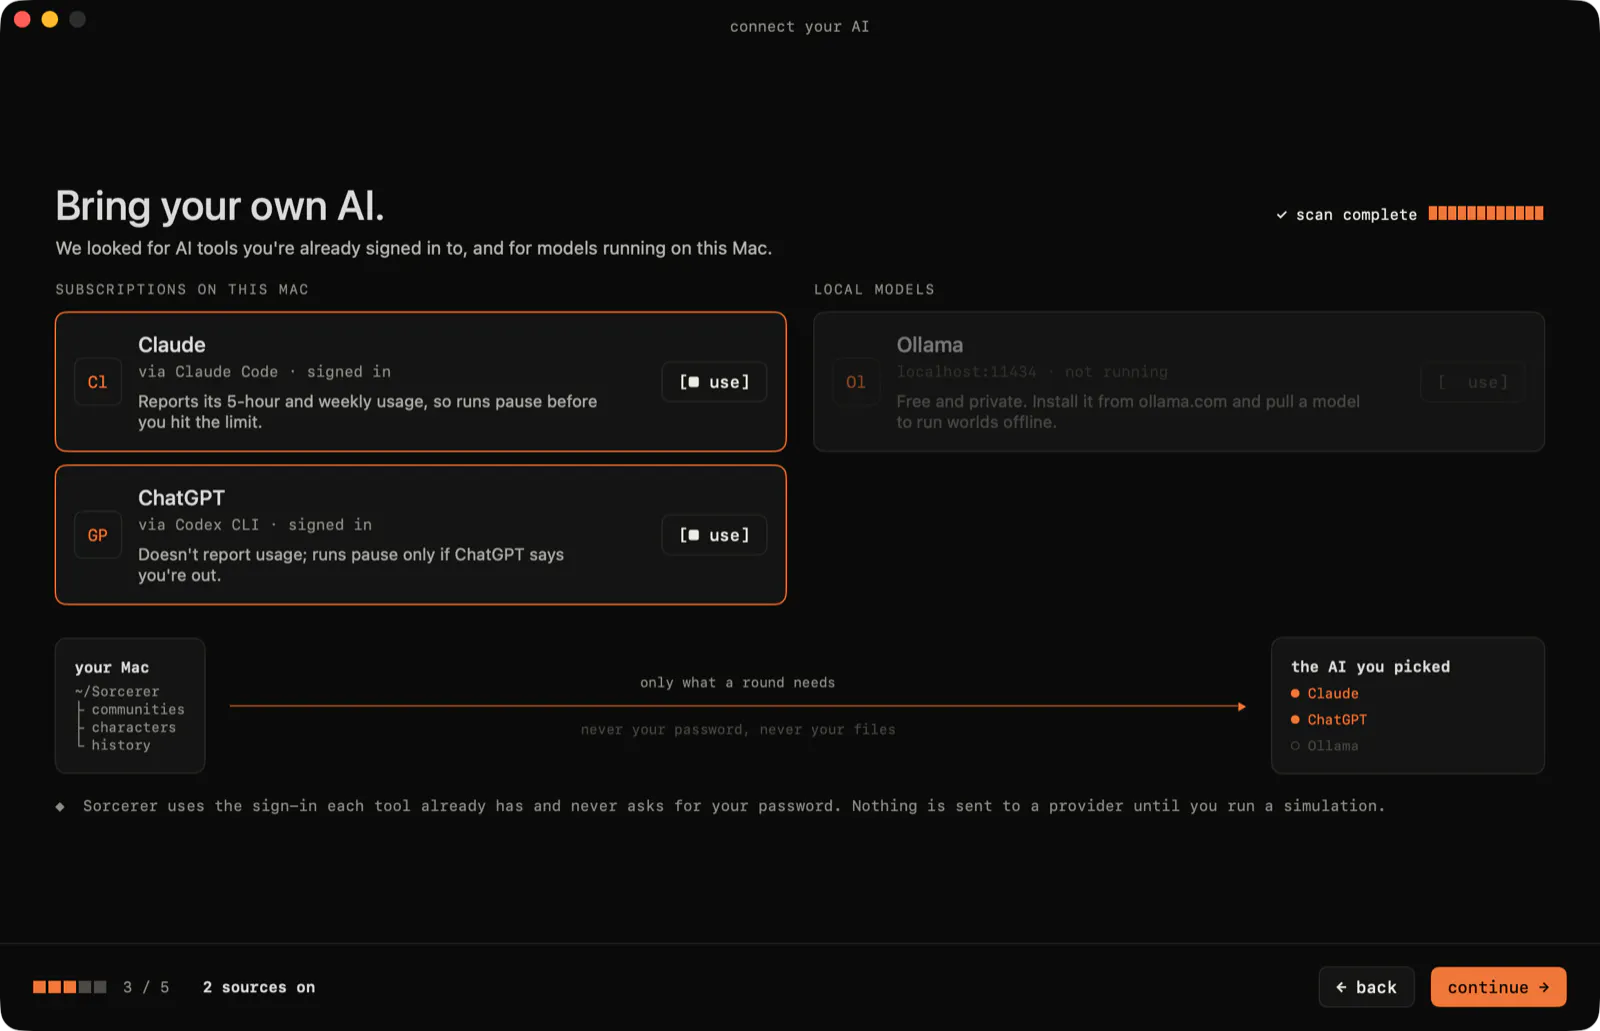Click the '3 / 5' step counter
This screenshot has height=1031, width=1600.
pos(146,987)
